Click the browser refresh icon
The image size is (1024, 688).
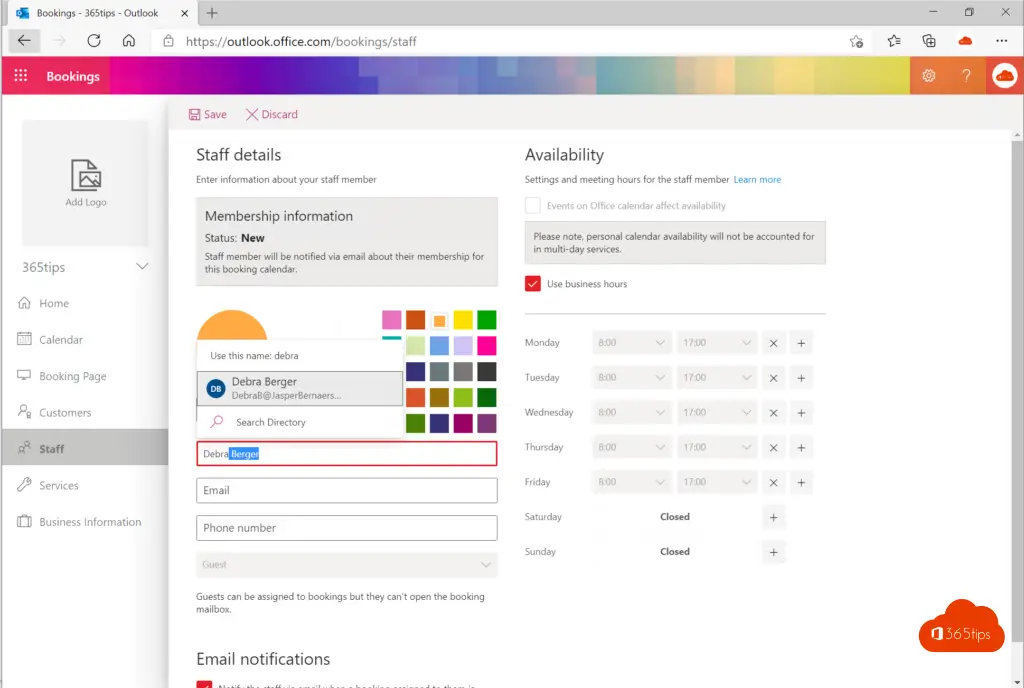coord(94,41)
